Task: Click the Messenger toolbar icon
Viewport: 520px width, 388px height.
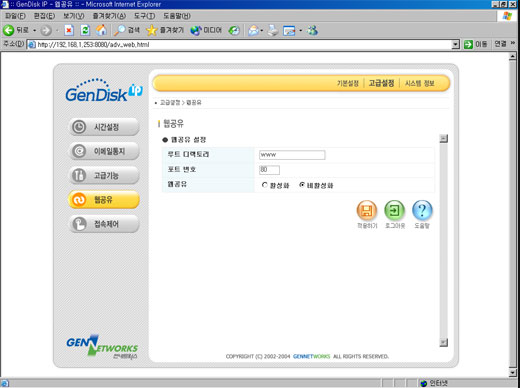Action: click(x=312, y=30)
